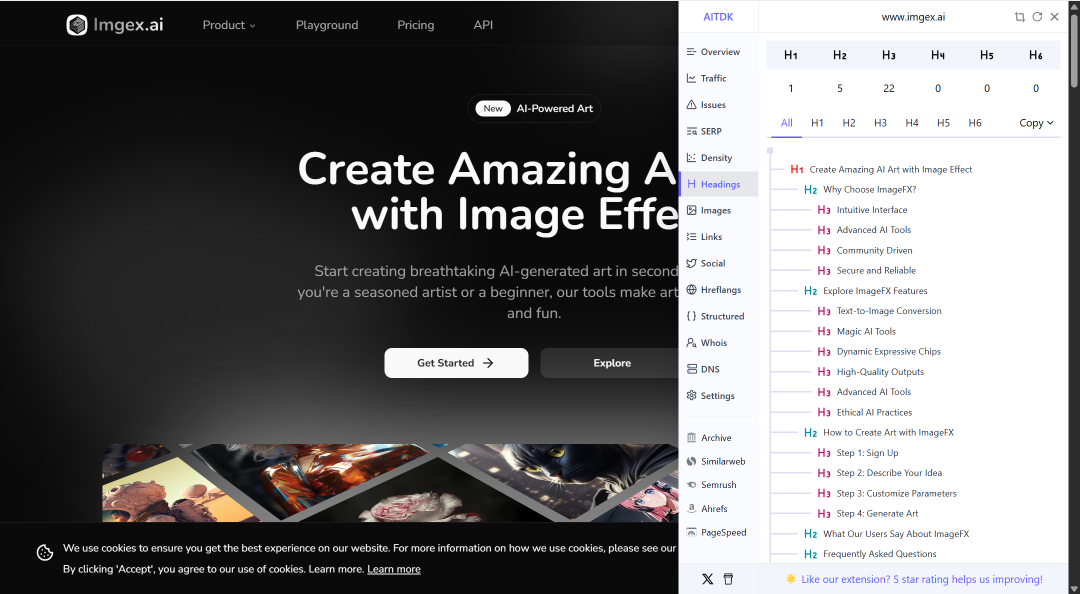
Task: Open the SERP section
Action: [x=718, y=131]
